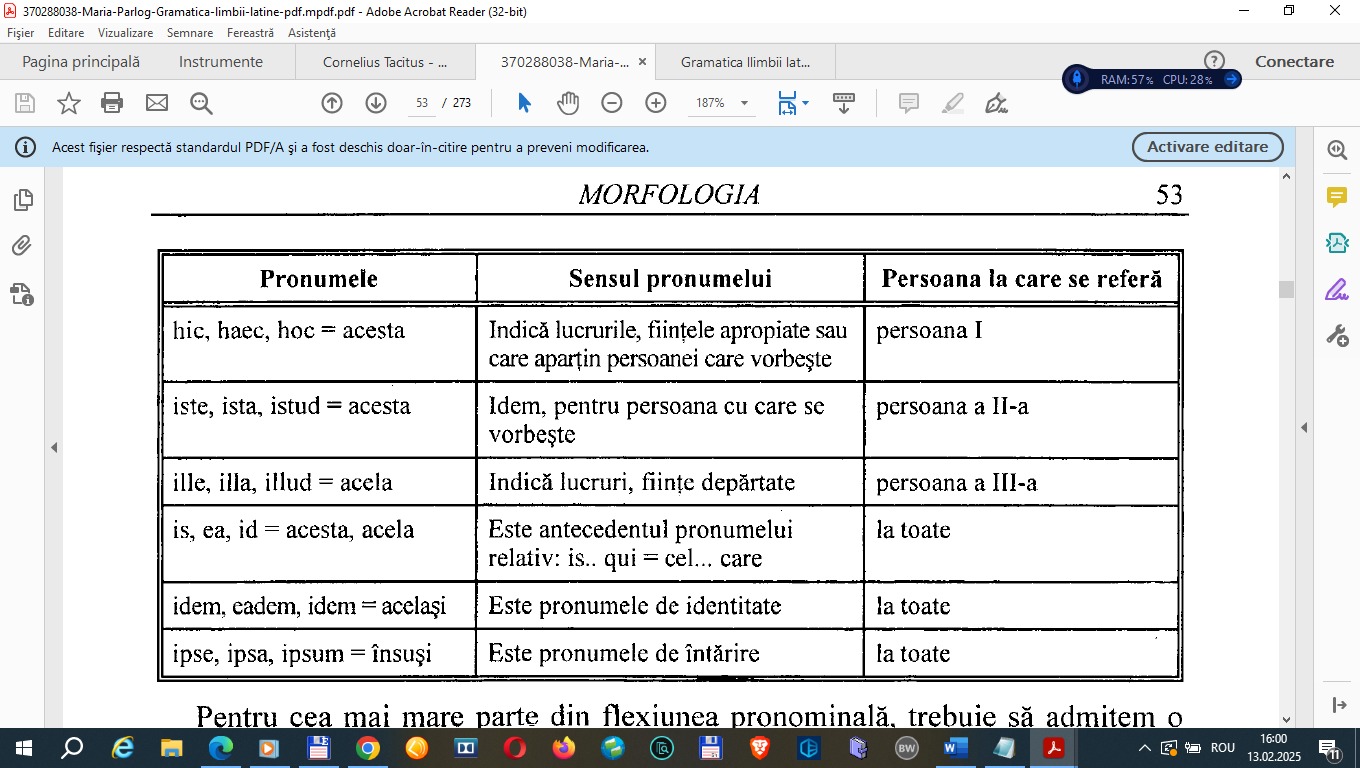Switch to Gramatica limbii lat... tab

pyautogui.click(x=745, y=62)
